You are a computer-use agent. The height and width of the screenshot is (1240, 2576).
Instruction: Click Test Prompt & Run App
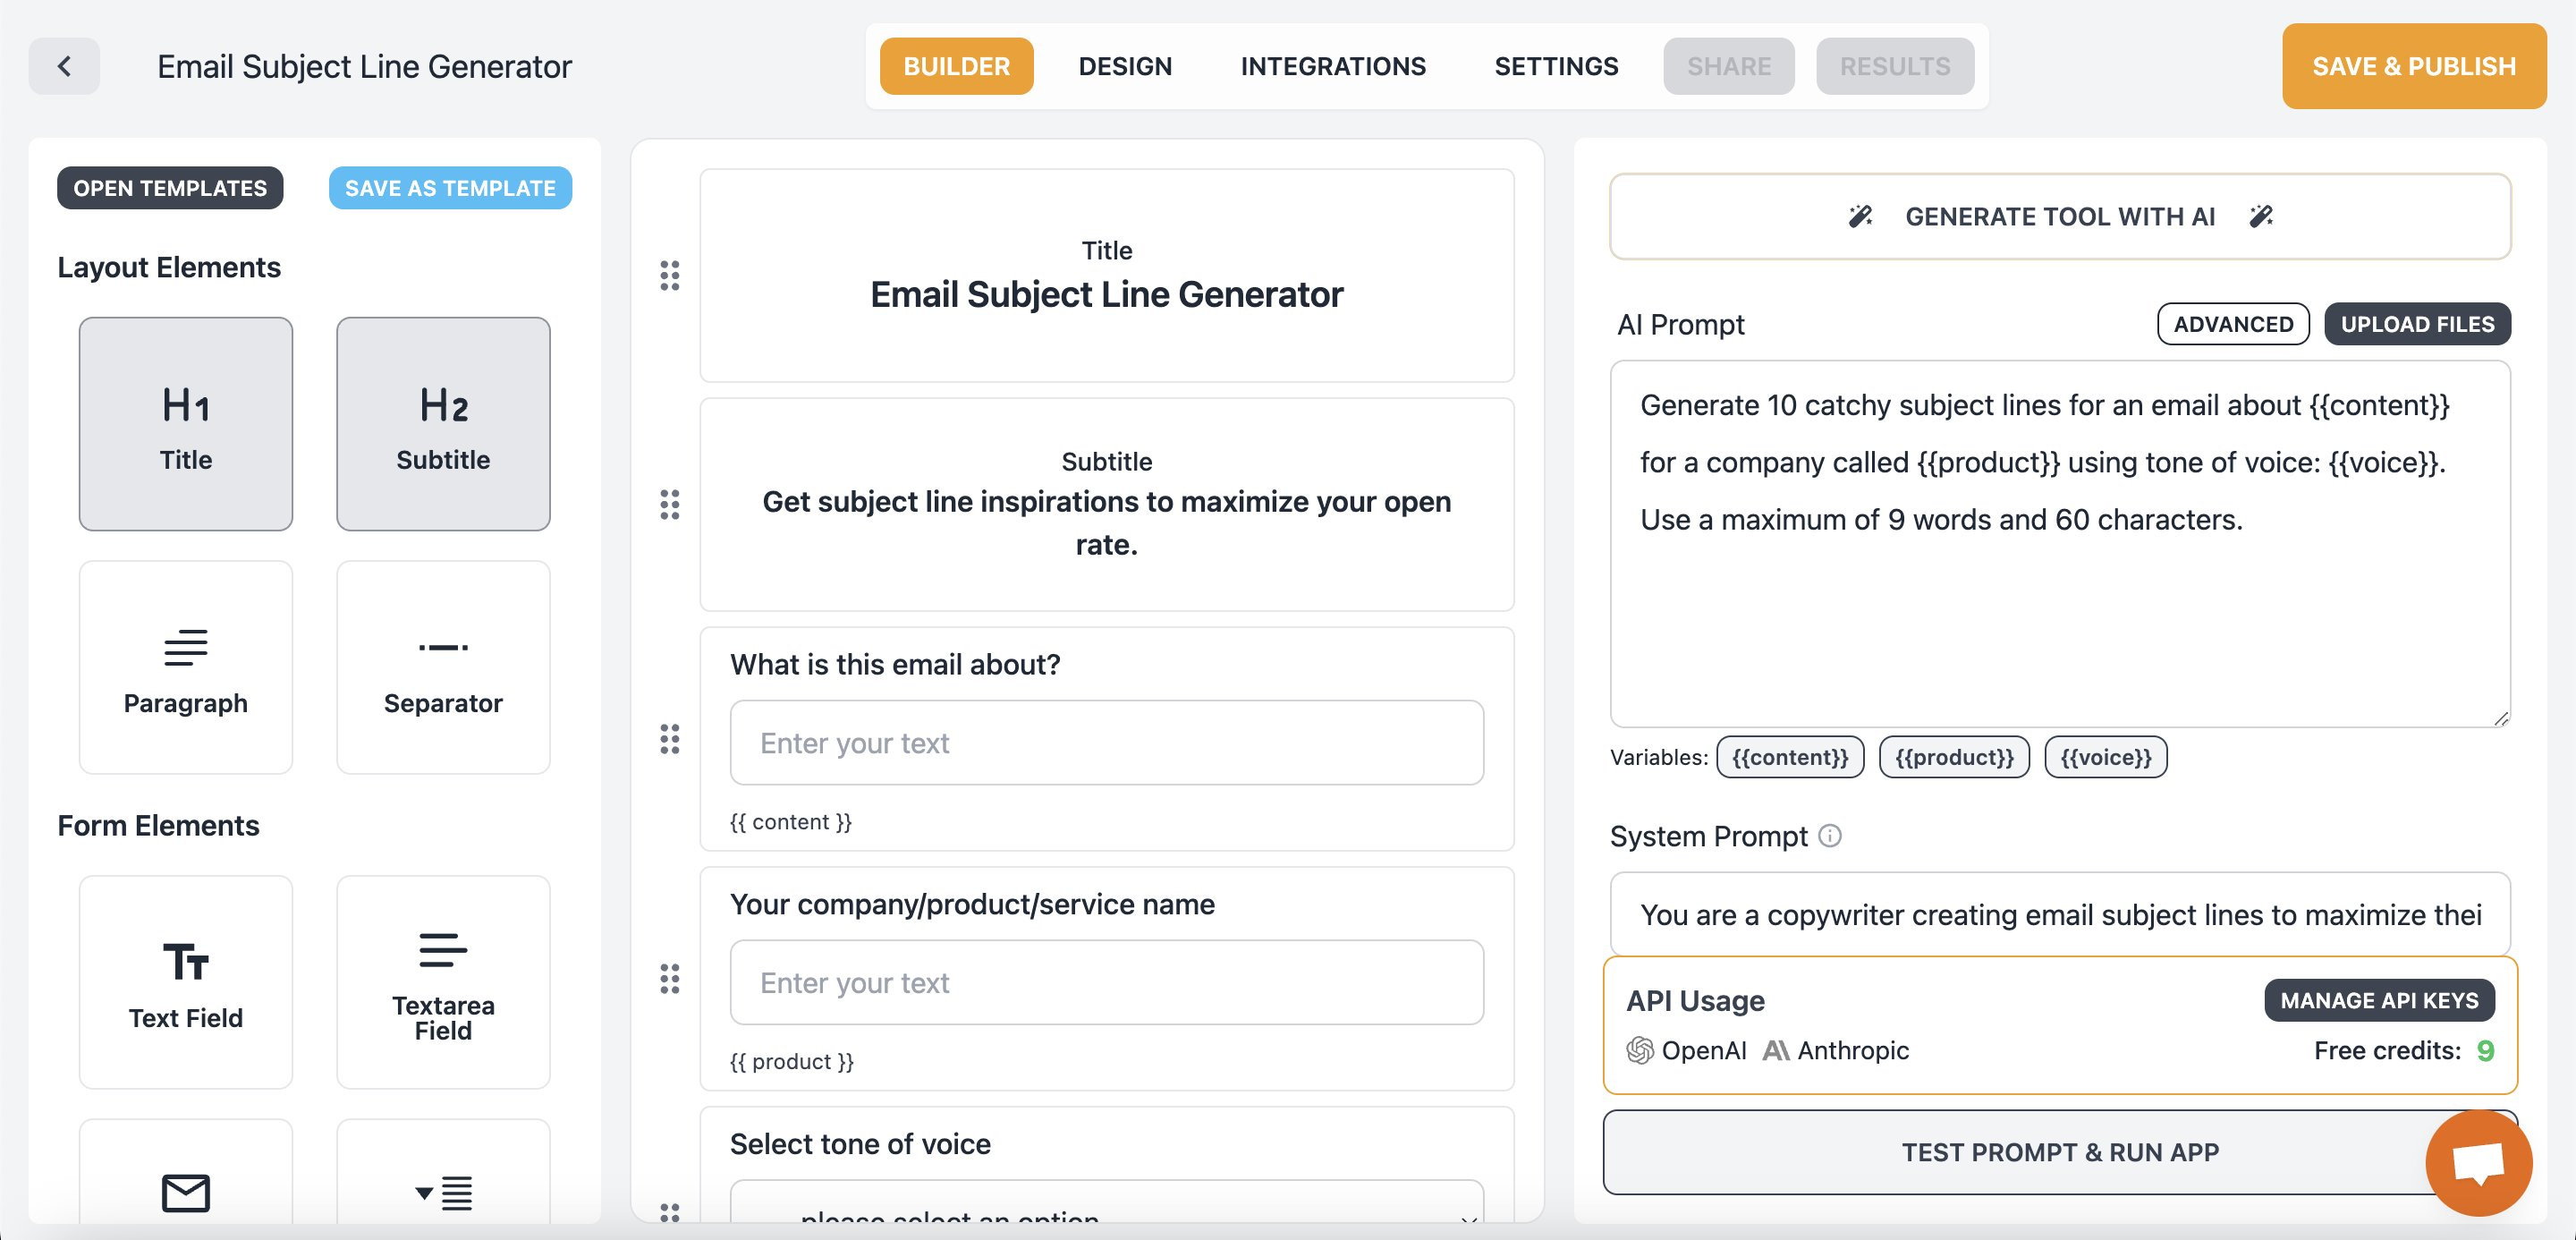(2060, 1152)
